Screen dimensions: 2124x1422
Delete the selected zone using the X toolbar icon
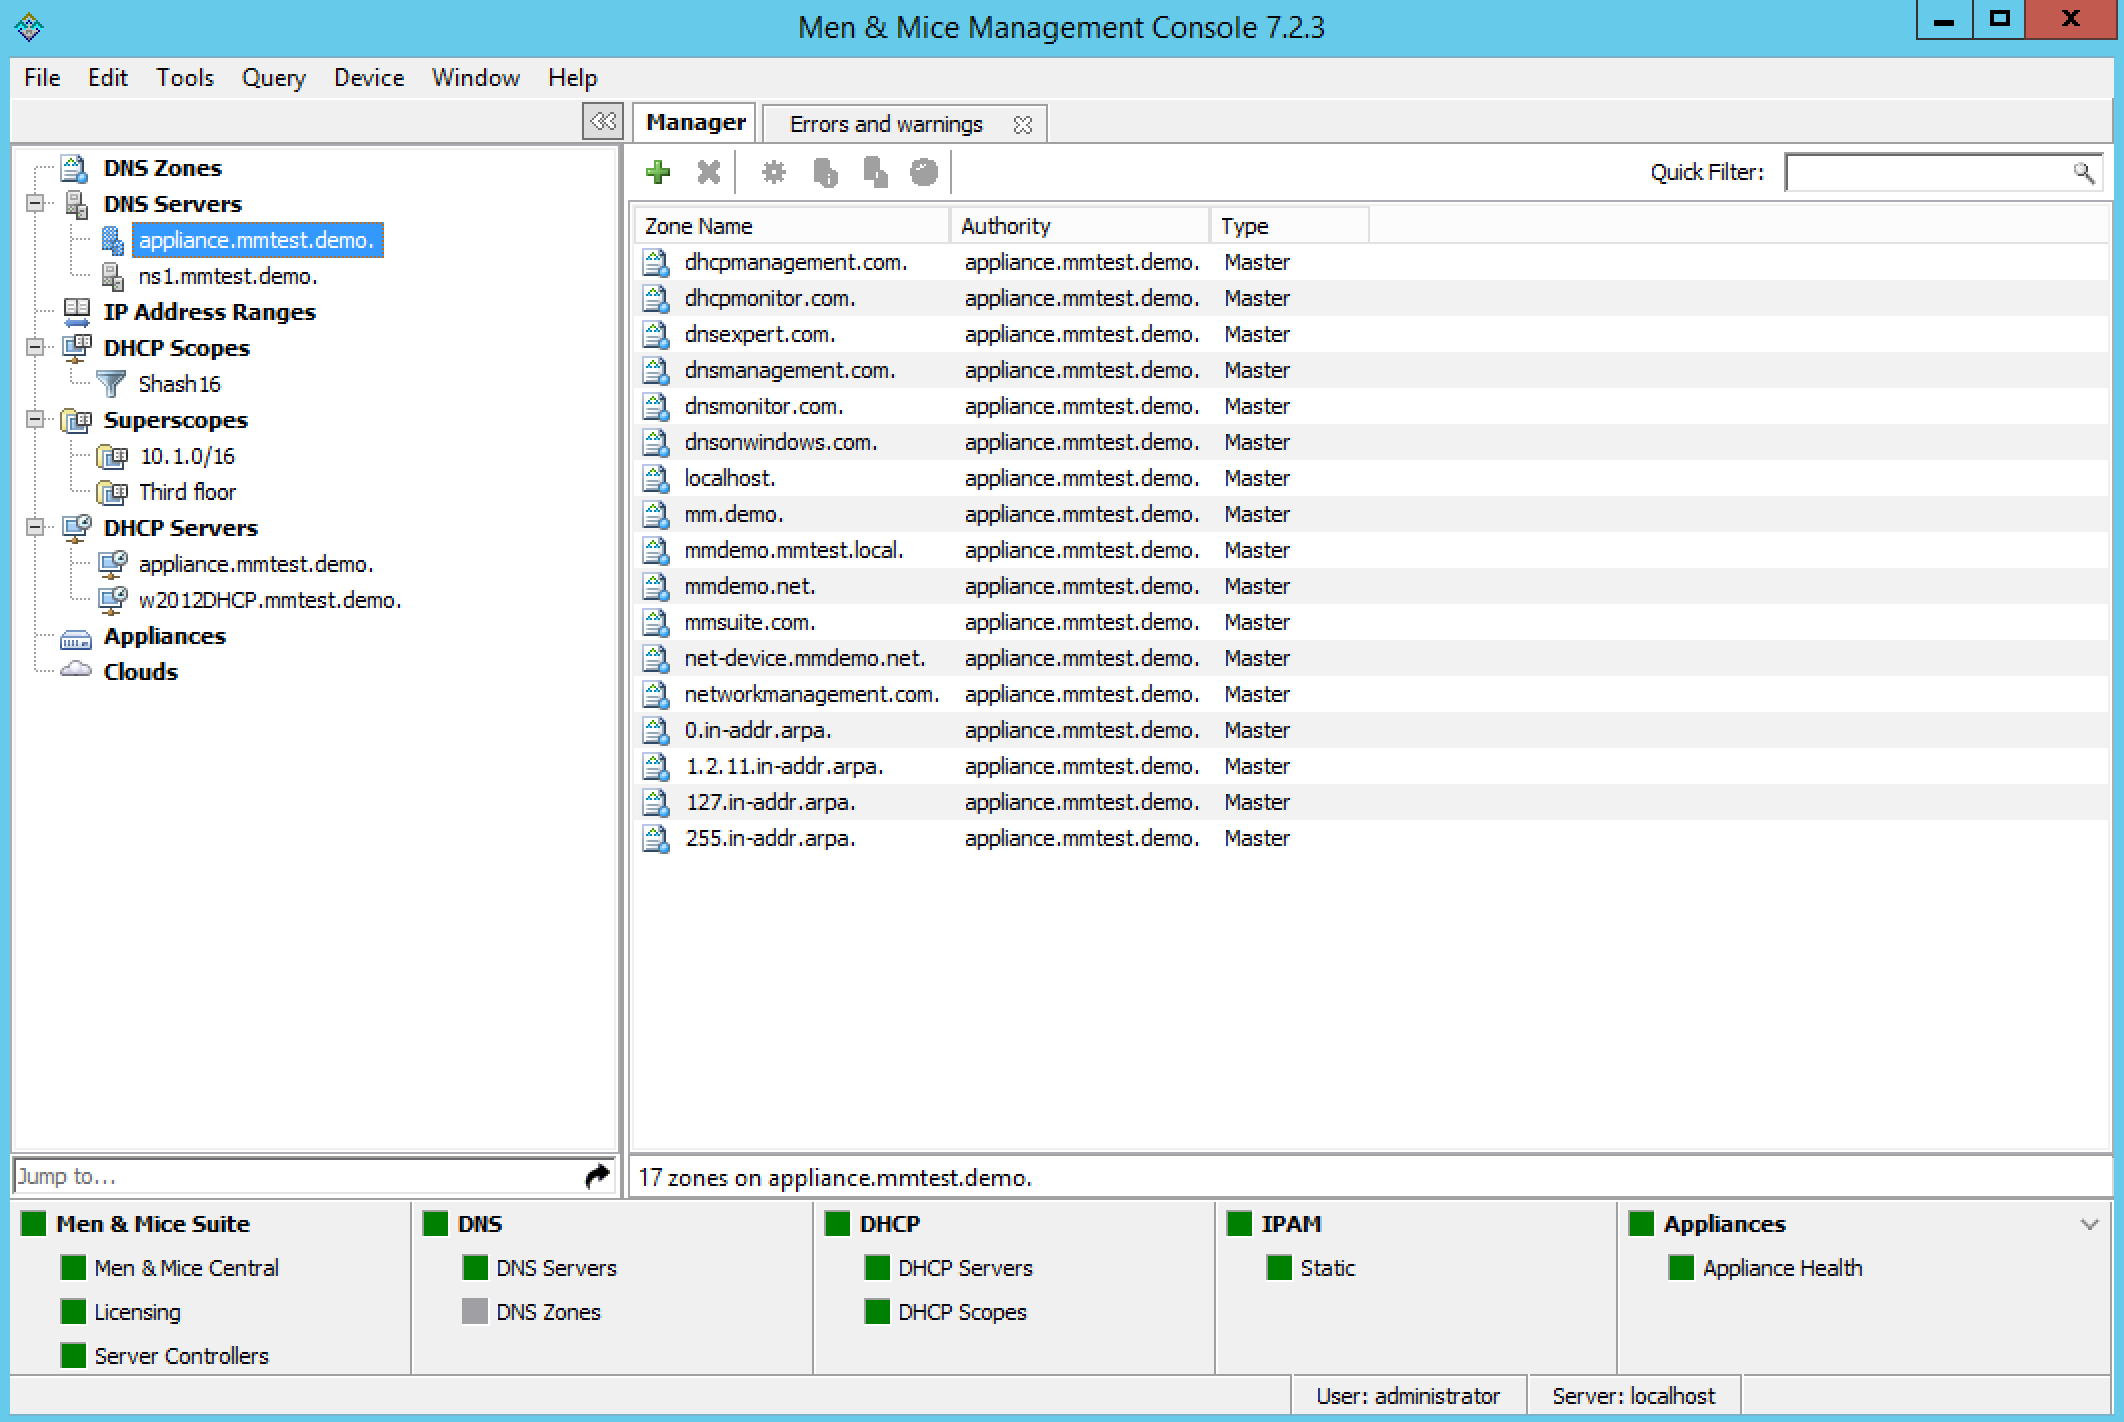[x=708, y=171]
